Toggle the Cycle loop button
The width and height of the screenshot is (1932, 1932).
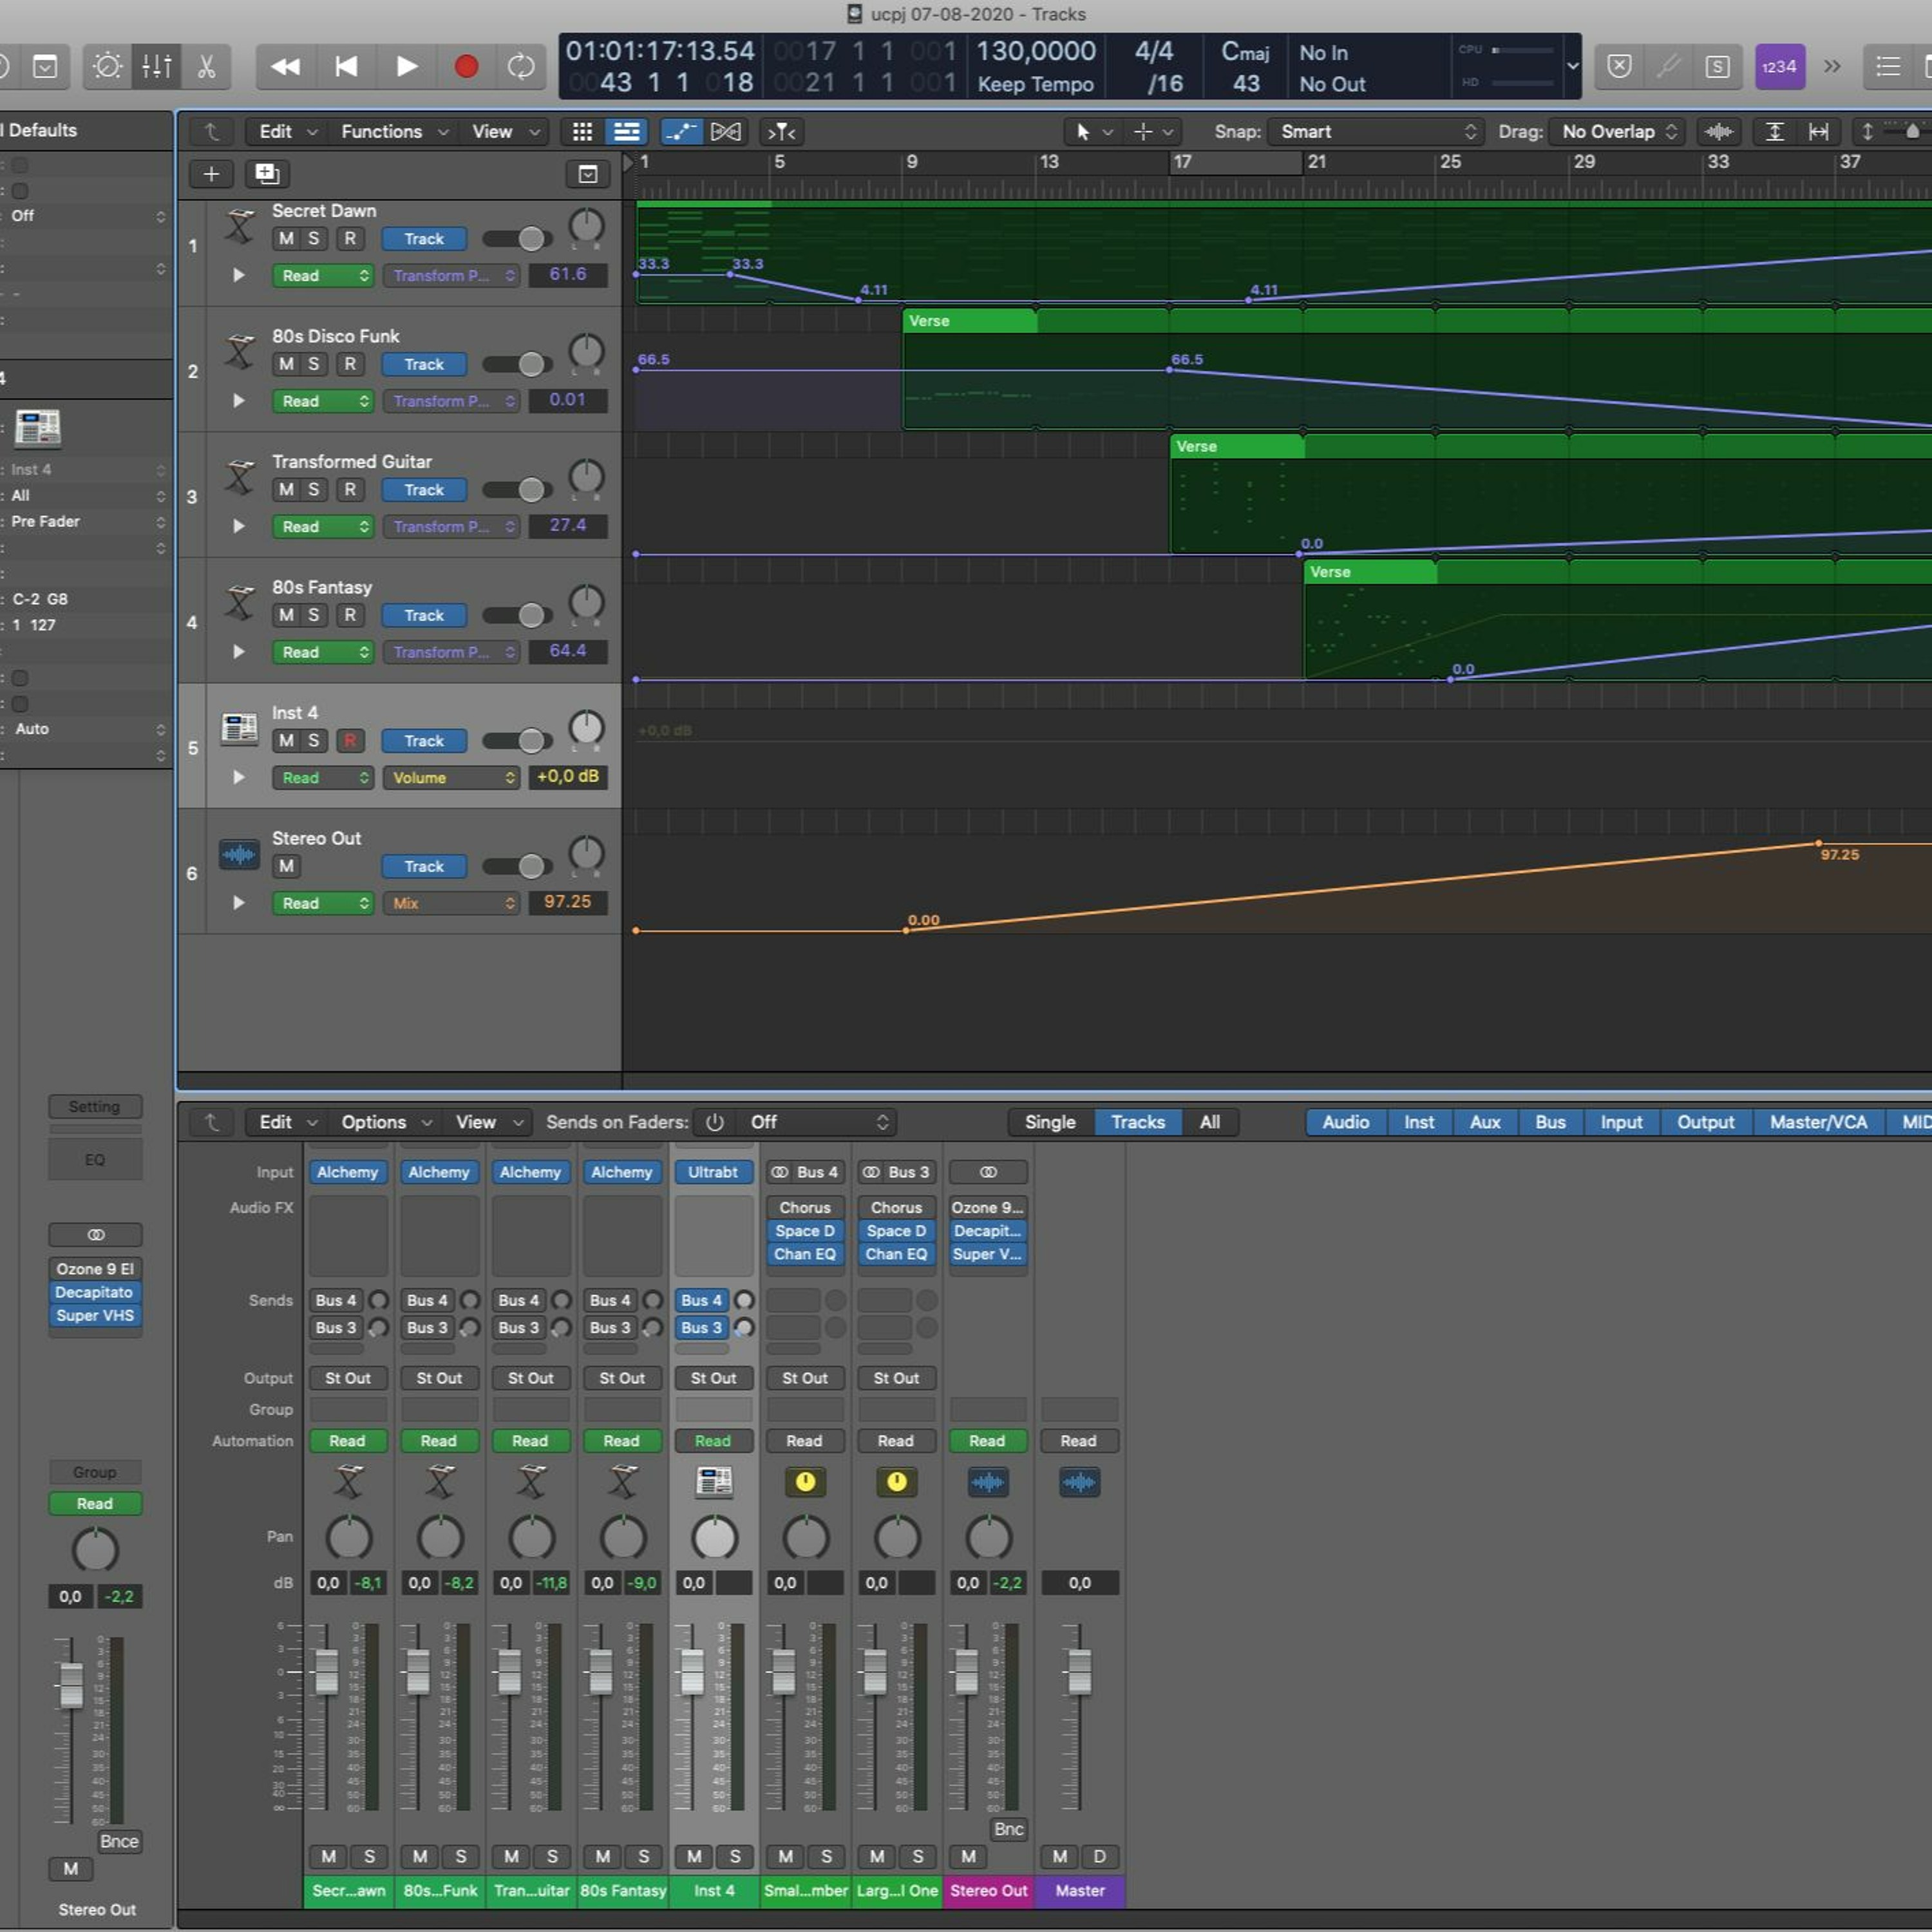tap(521, 66)
